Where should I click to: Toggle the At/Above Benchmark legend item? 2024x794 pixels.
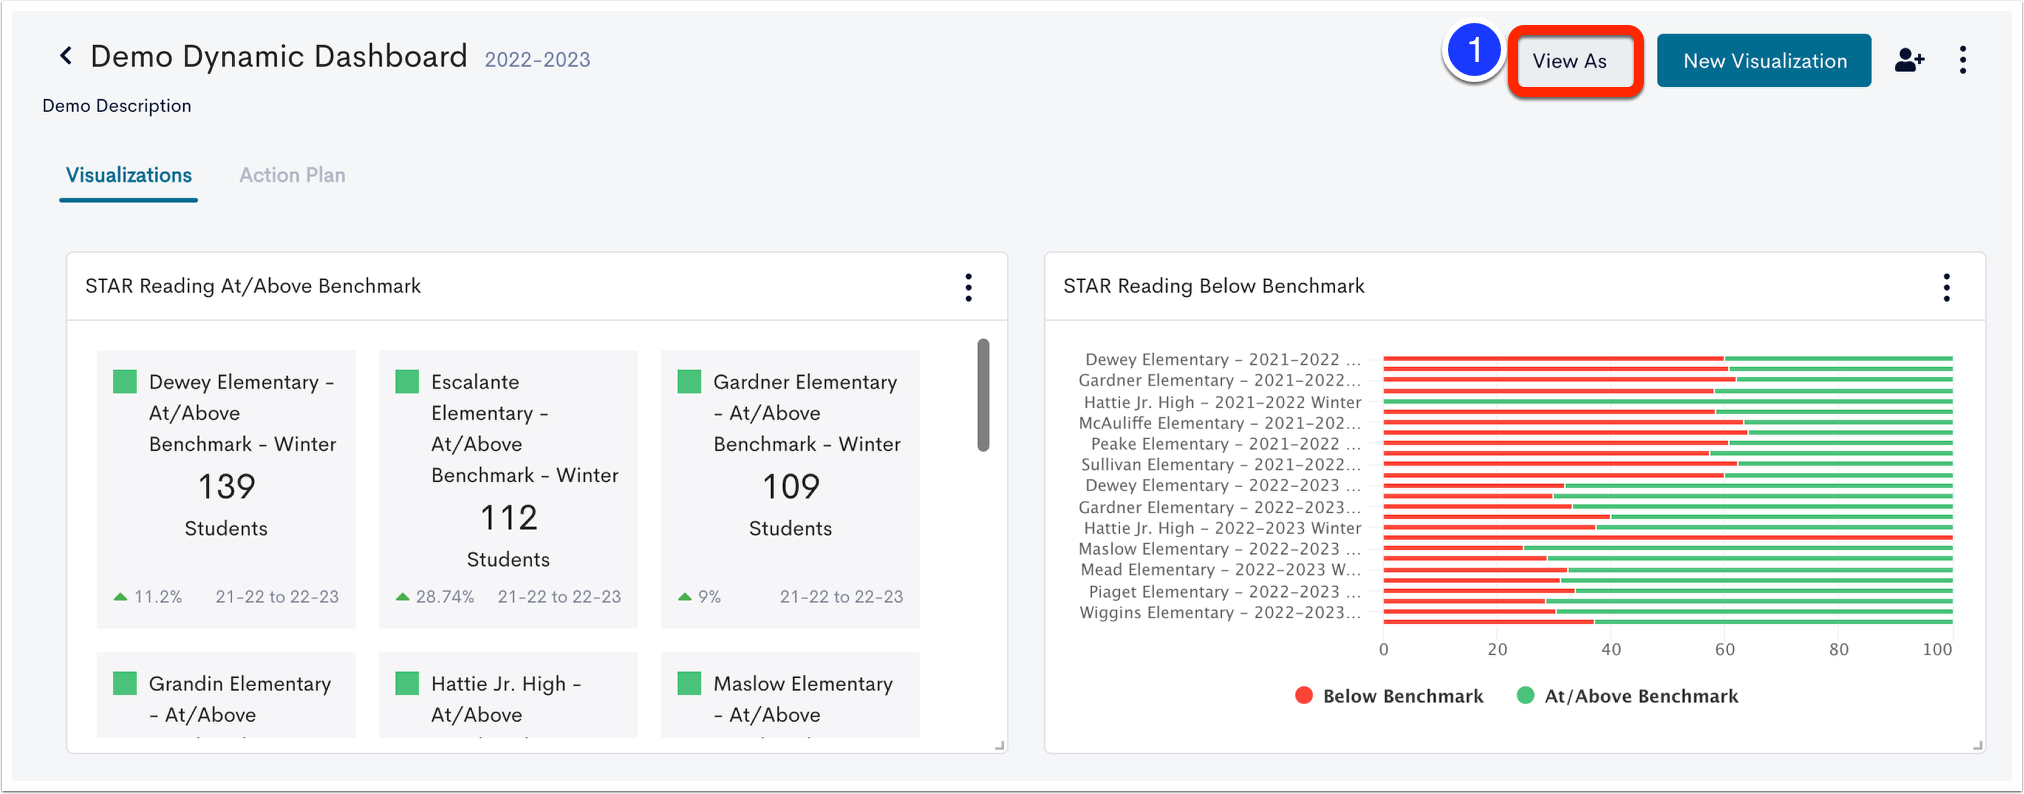(x=1627, y=696)
